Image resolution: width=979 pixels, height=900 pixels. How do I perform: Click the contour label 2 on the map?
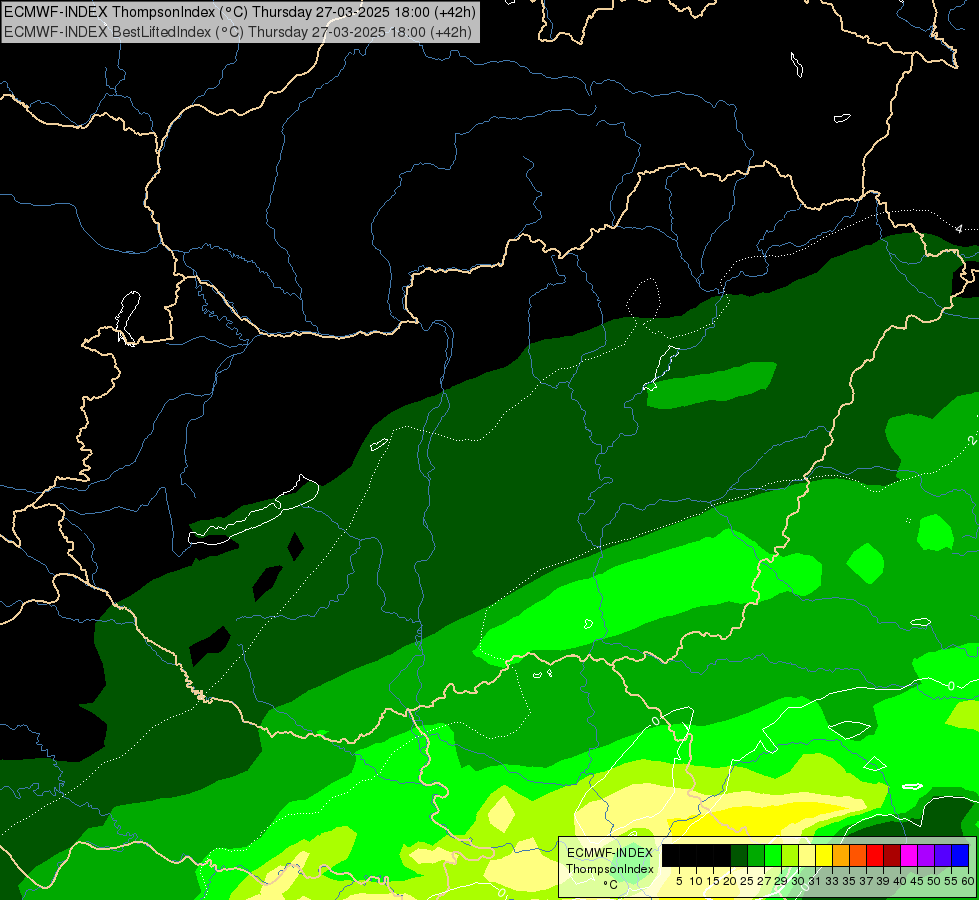[x=972, y=440]
